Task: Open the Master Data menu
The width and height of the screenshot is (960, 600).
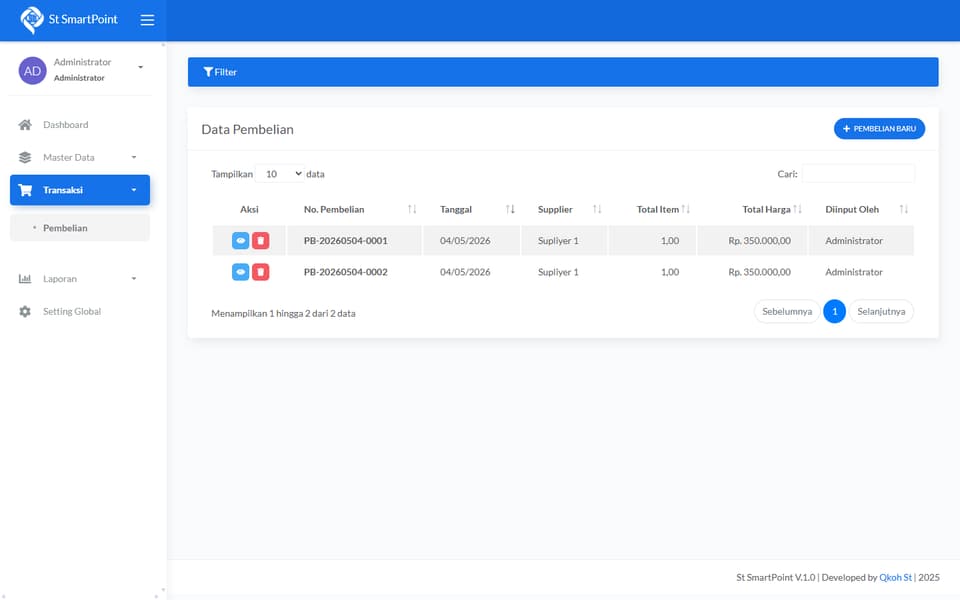Action: pos(80,157)
